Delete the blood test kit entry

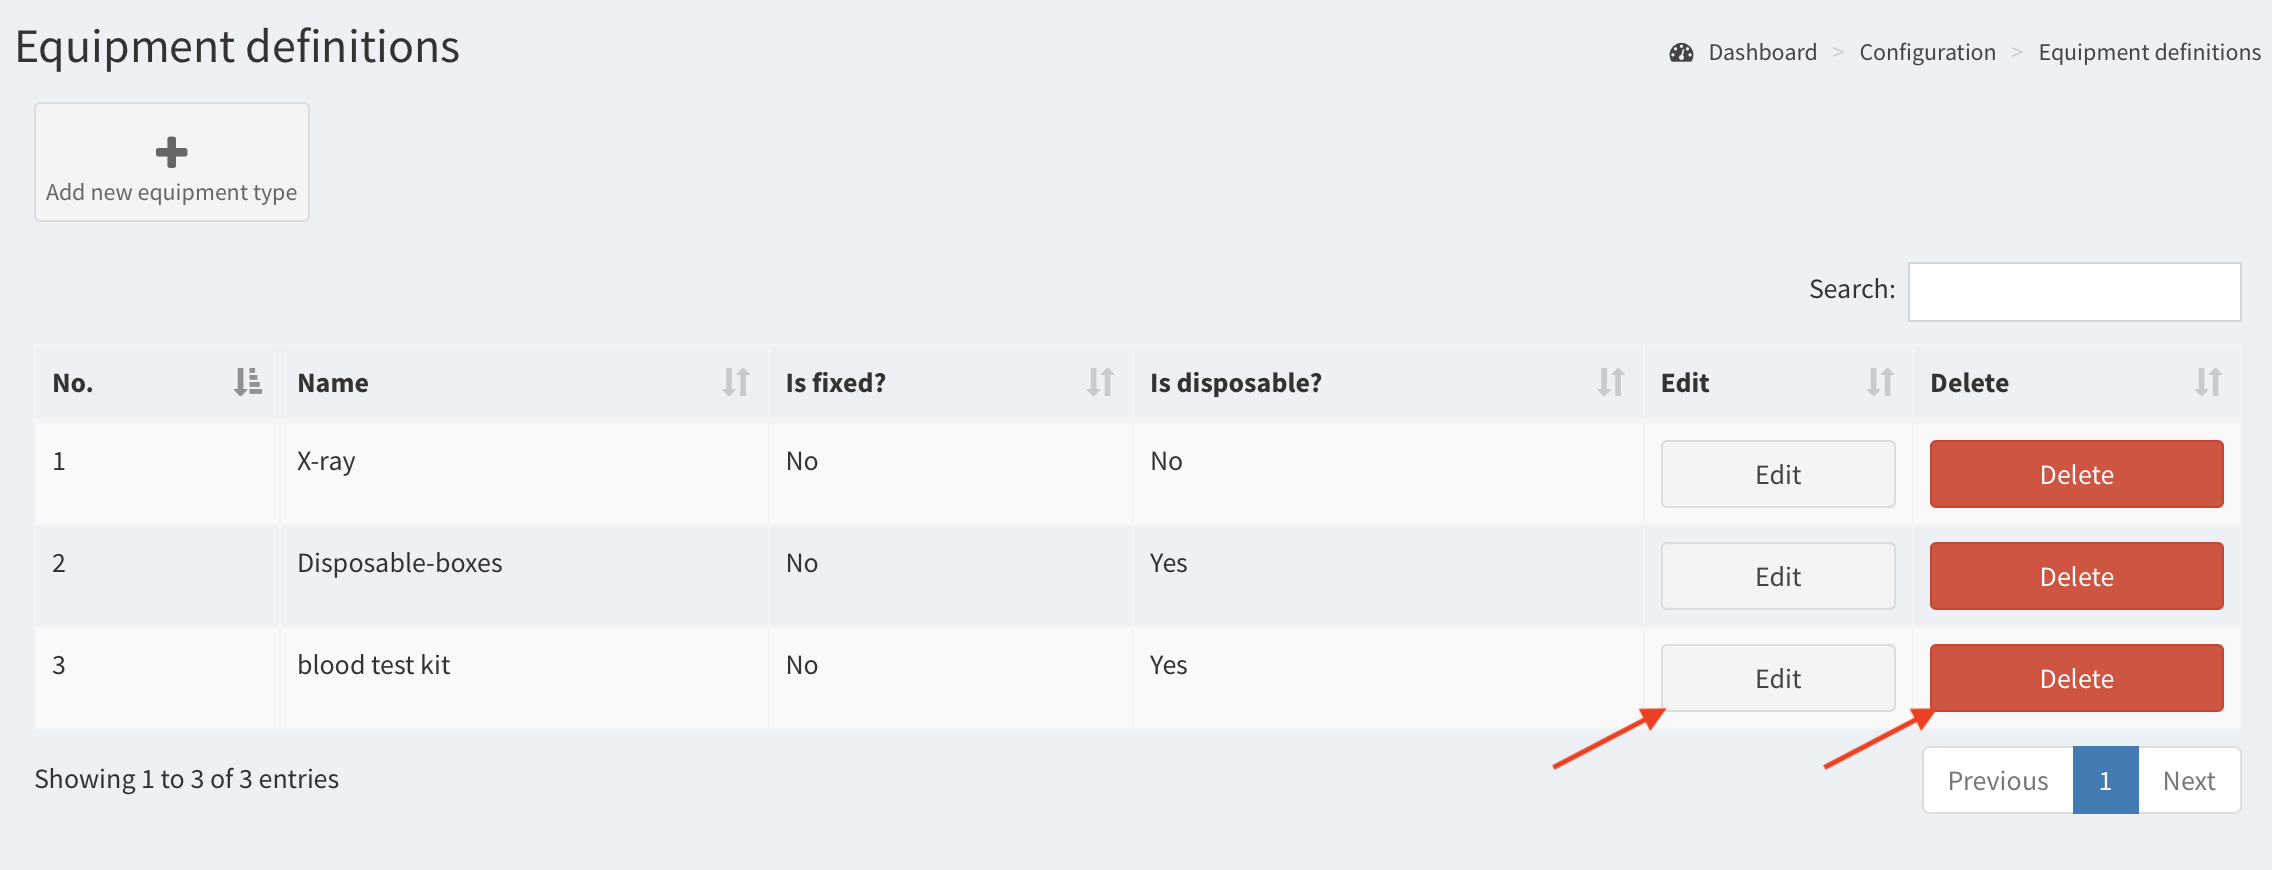[2076, 679]
